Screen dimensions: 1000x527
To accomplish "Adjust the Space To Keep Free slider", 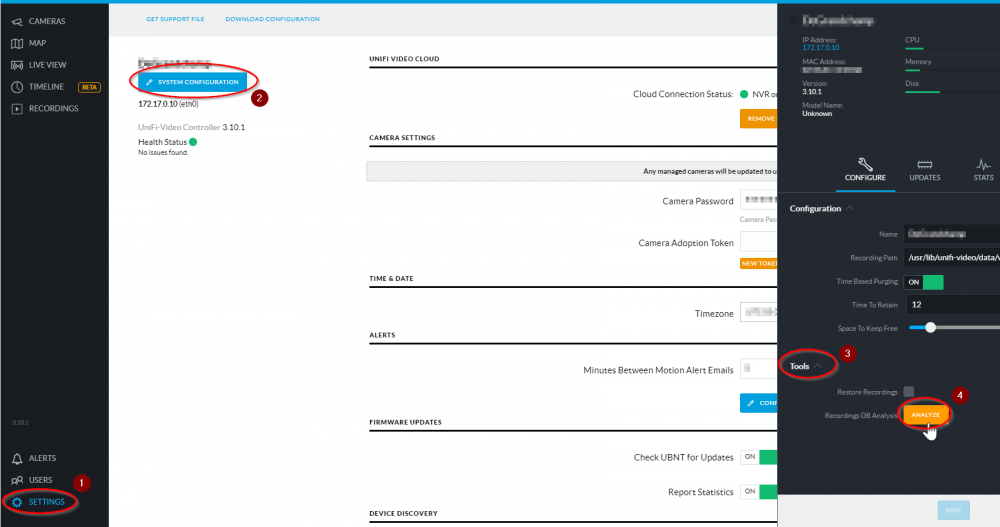I will tap(930, 328).
